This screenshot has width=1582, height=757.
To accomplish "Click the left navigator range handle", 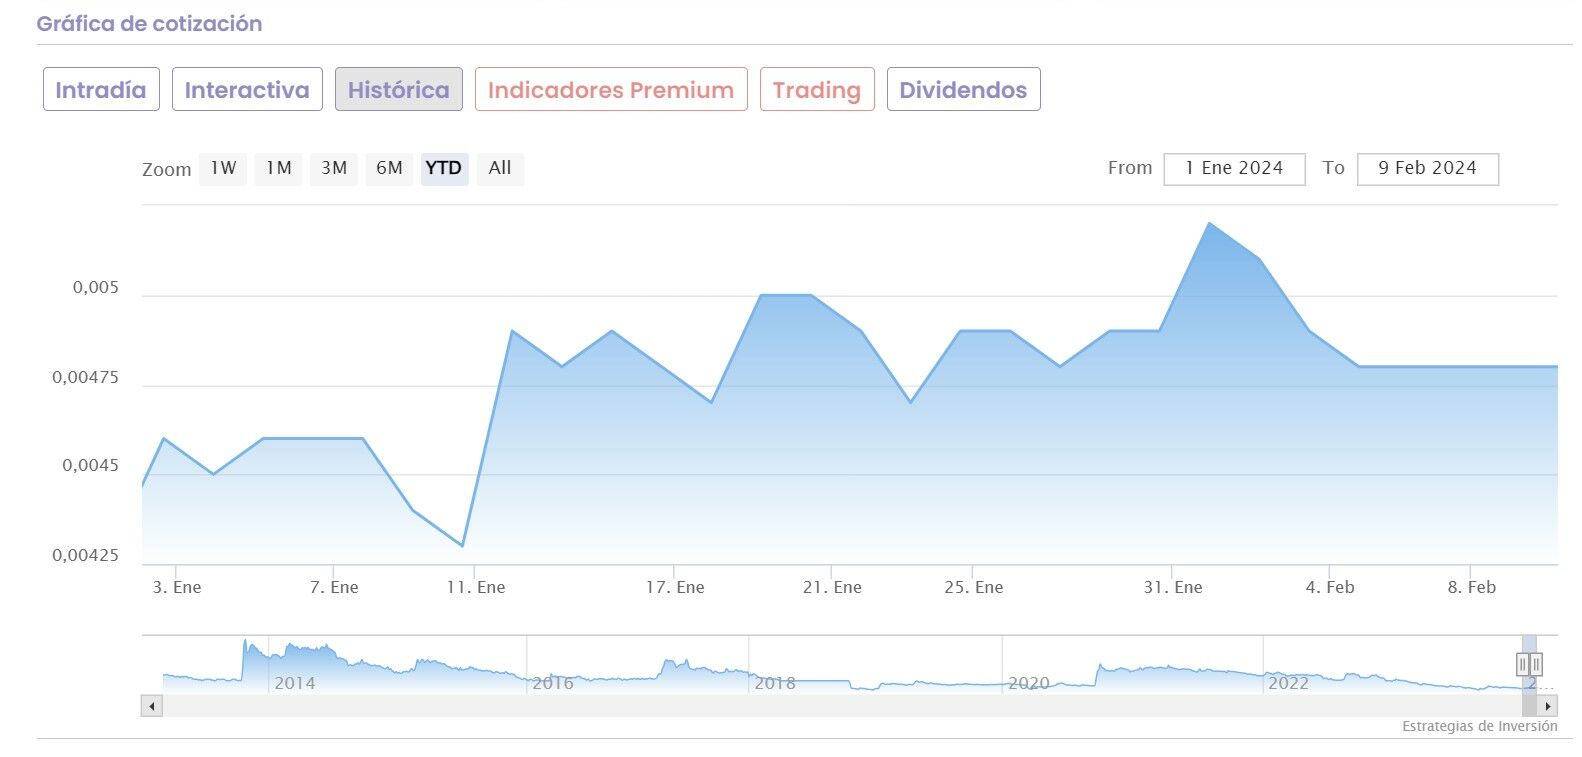I will pyautogui.click(x=1523, y=664).
